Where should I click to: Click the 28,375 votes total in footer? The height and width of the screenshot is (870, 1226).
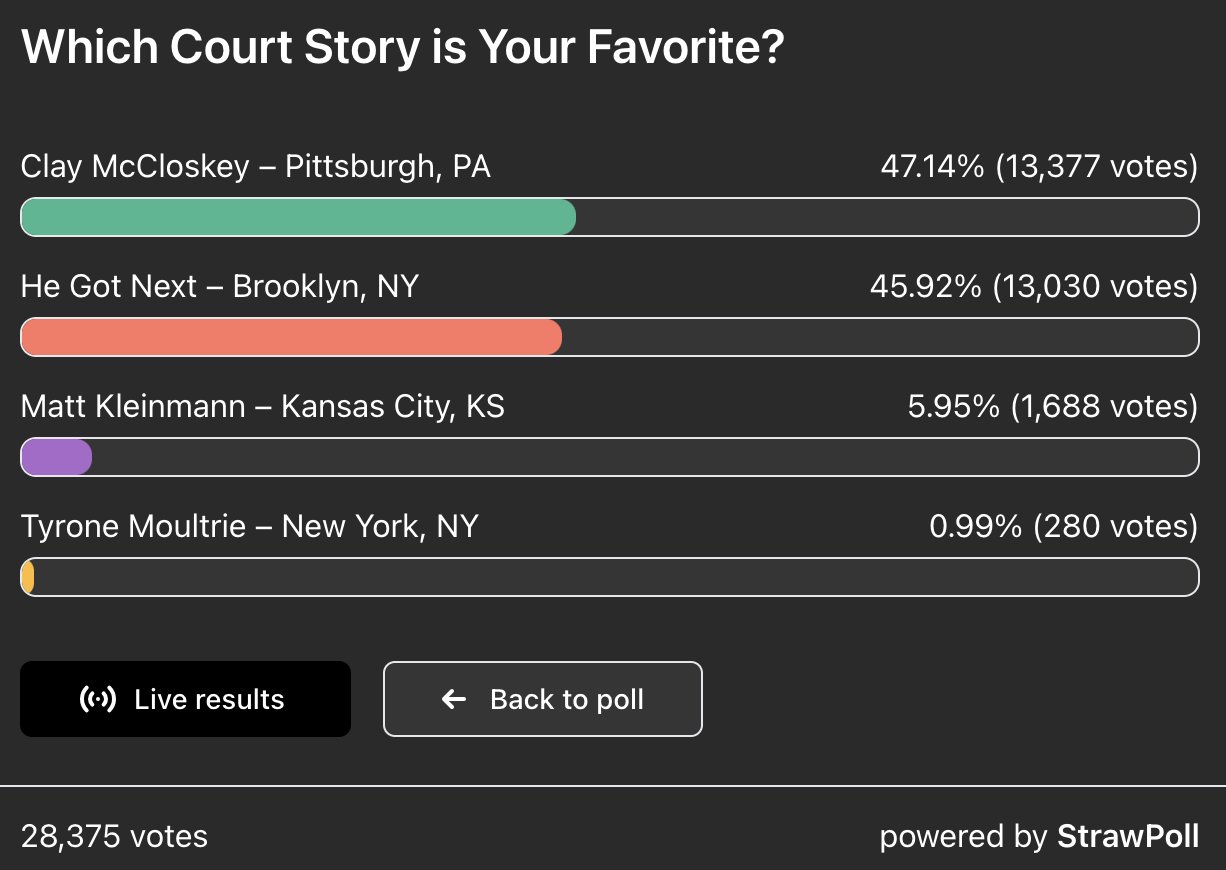(114, 836)
